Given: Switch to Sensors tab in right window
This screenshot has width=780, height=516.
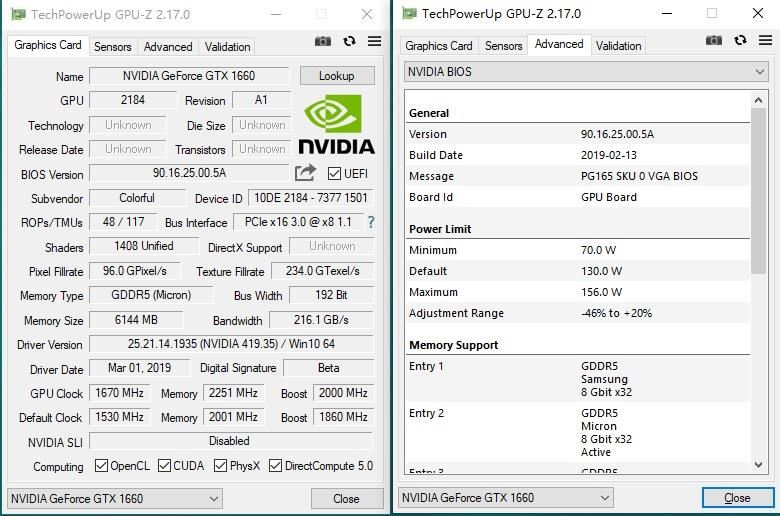Looking at the screenshot, I should coord(503,46).
